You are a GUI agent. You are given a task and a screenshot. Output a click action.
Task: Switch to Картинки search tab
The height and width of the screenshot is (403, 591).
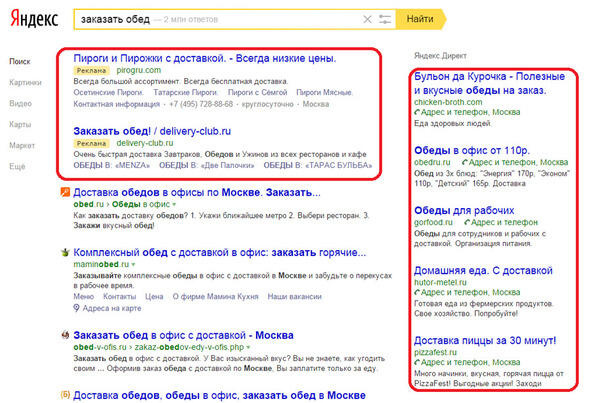25,83
